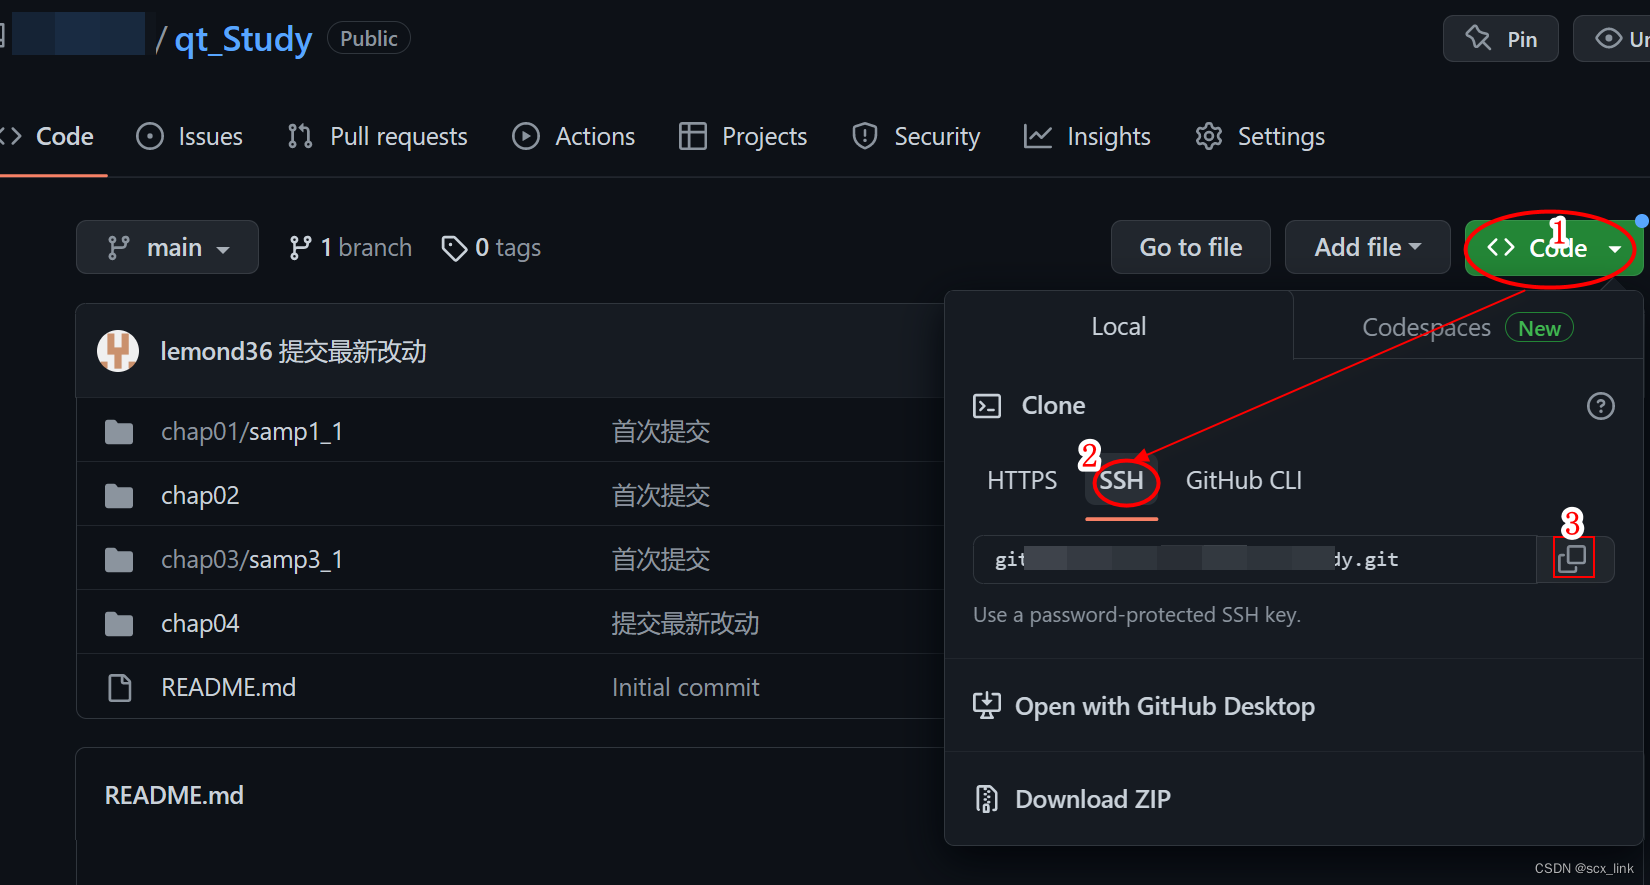Open the Security tab
This screenshot has width=1650, height=885.
coord(916,136)
